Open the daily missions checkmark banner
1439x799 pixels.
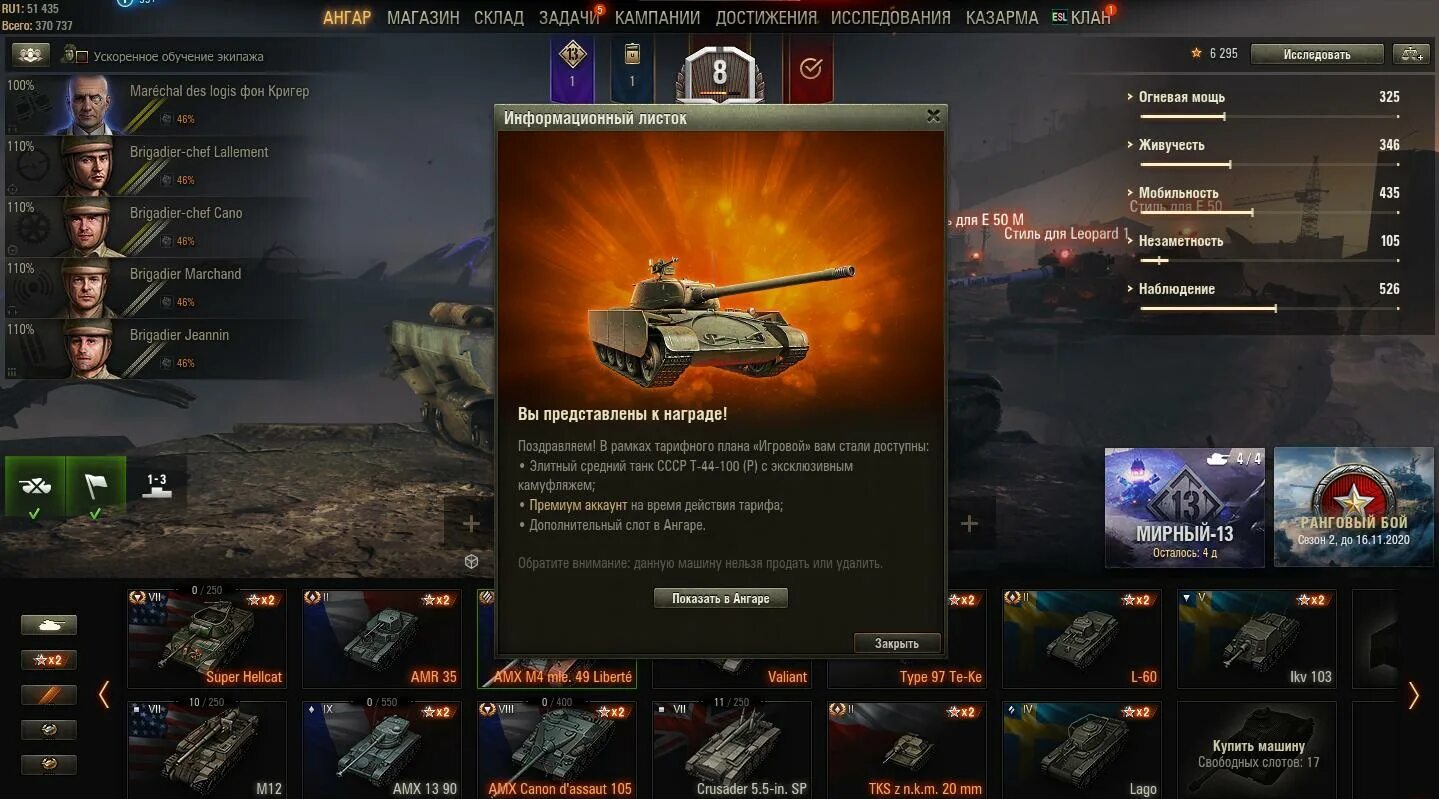pyautogui.click(x=811, y=69)
